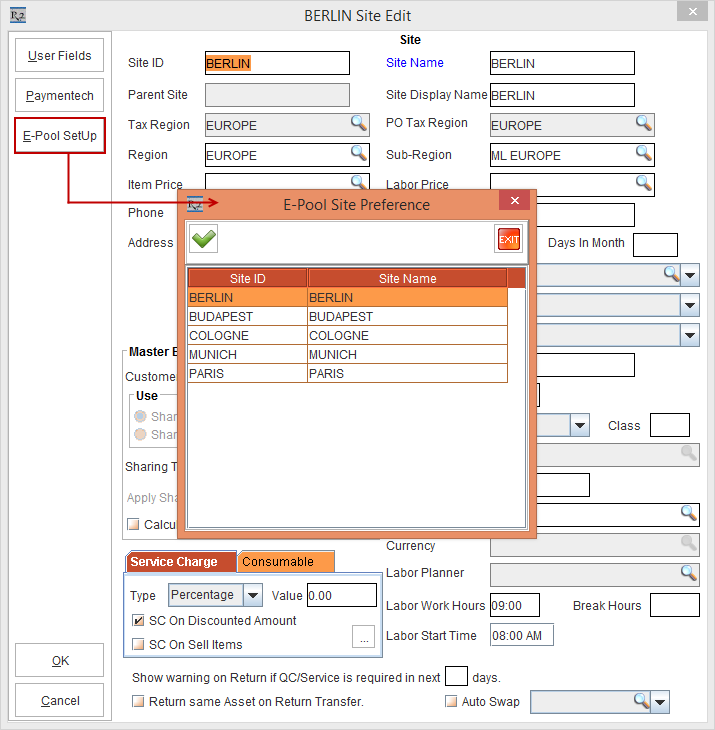Open the dropdown left of Class

point(580,425)
